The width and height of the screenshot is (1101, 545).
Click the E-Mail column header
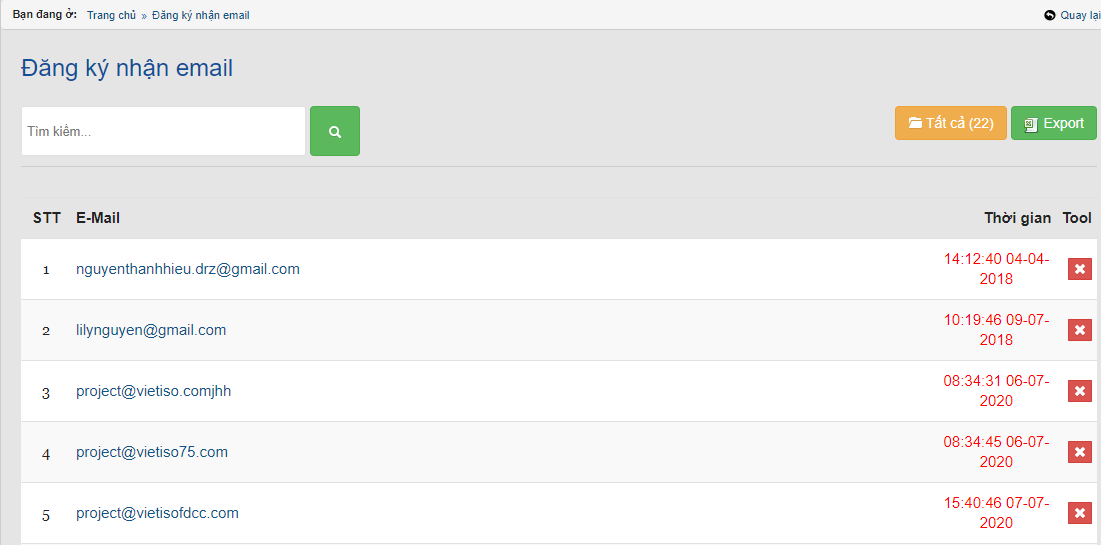click(98, 218)
